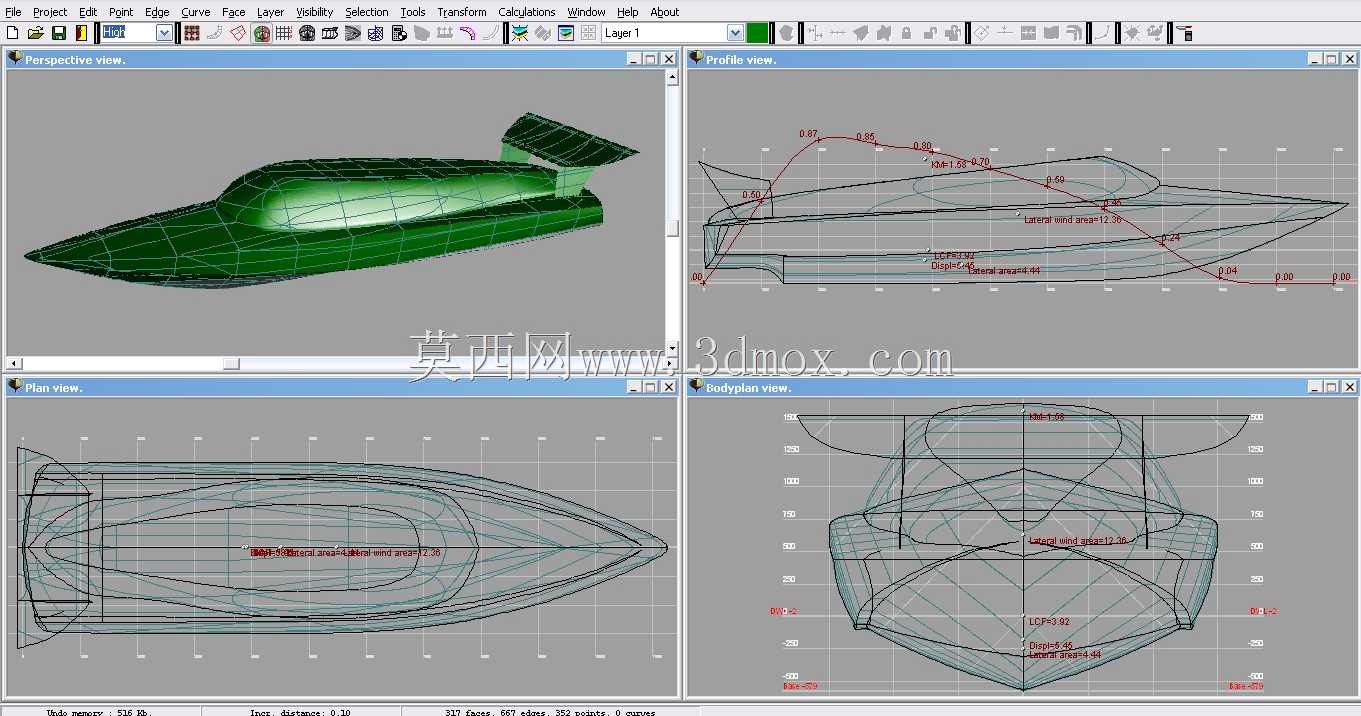Click the markers display toolbar icon
The height and width of the screenshot is (716, 1361).
(445, 33)
